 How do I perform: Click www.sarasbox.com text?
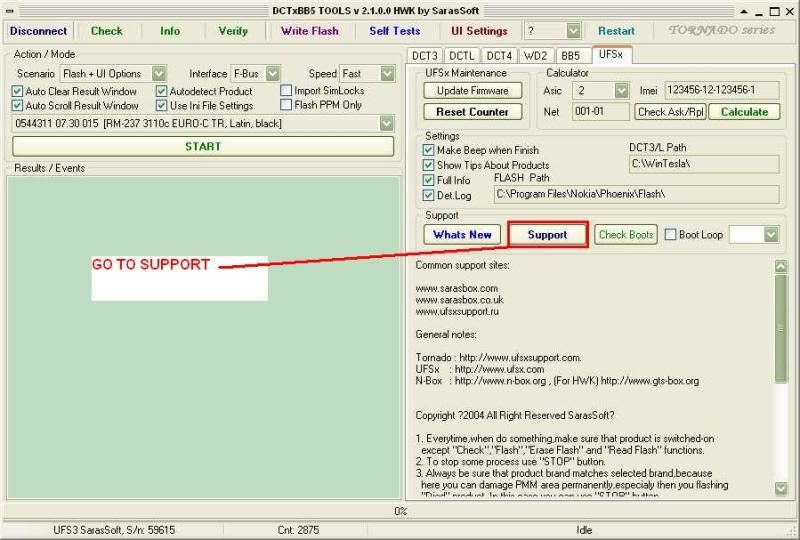coord(456,288)
